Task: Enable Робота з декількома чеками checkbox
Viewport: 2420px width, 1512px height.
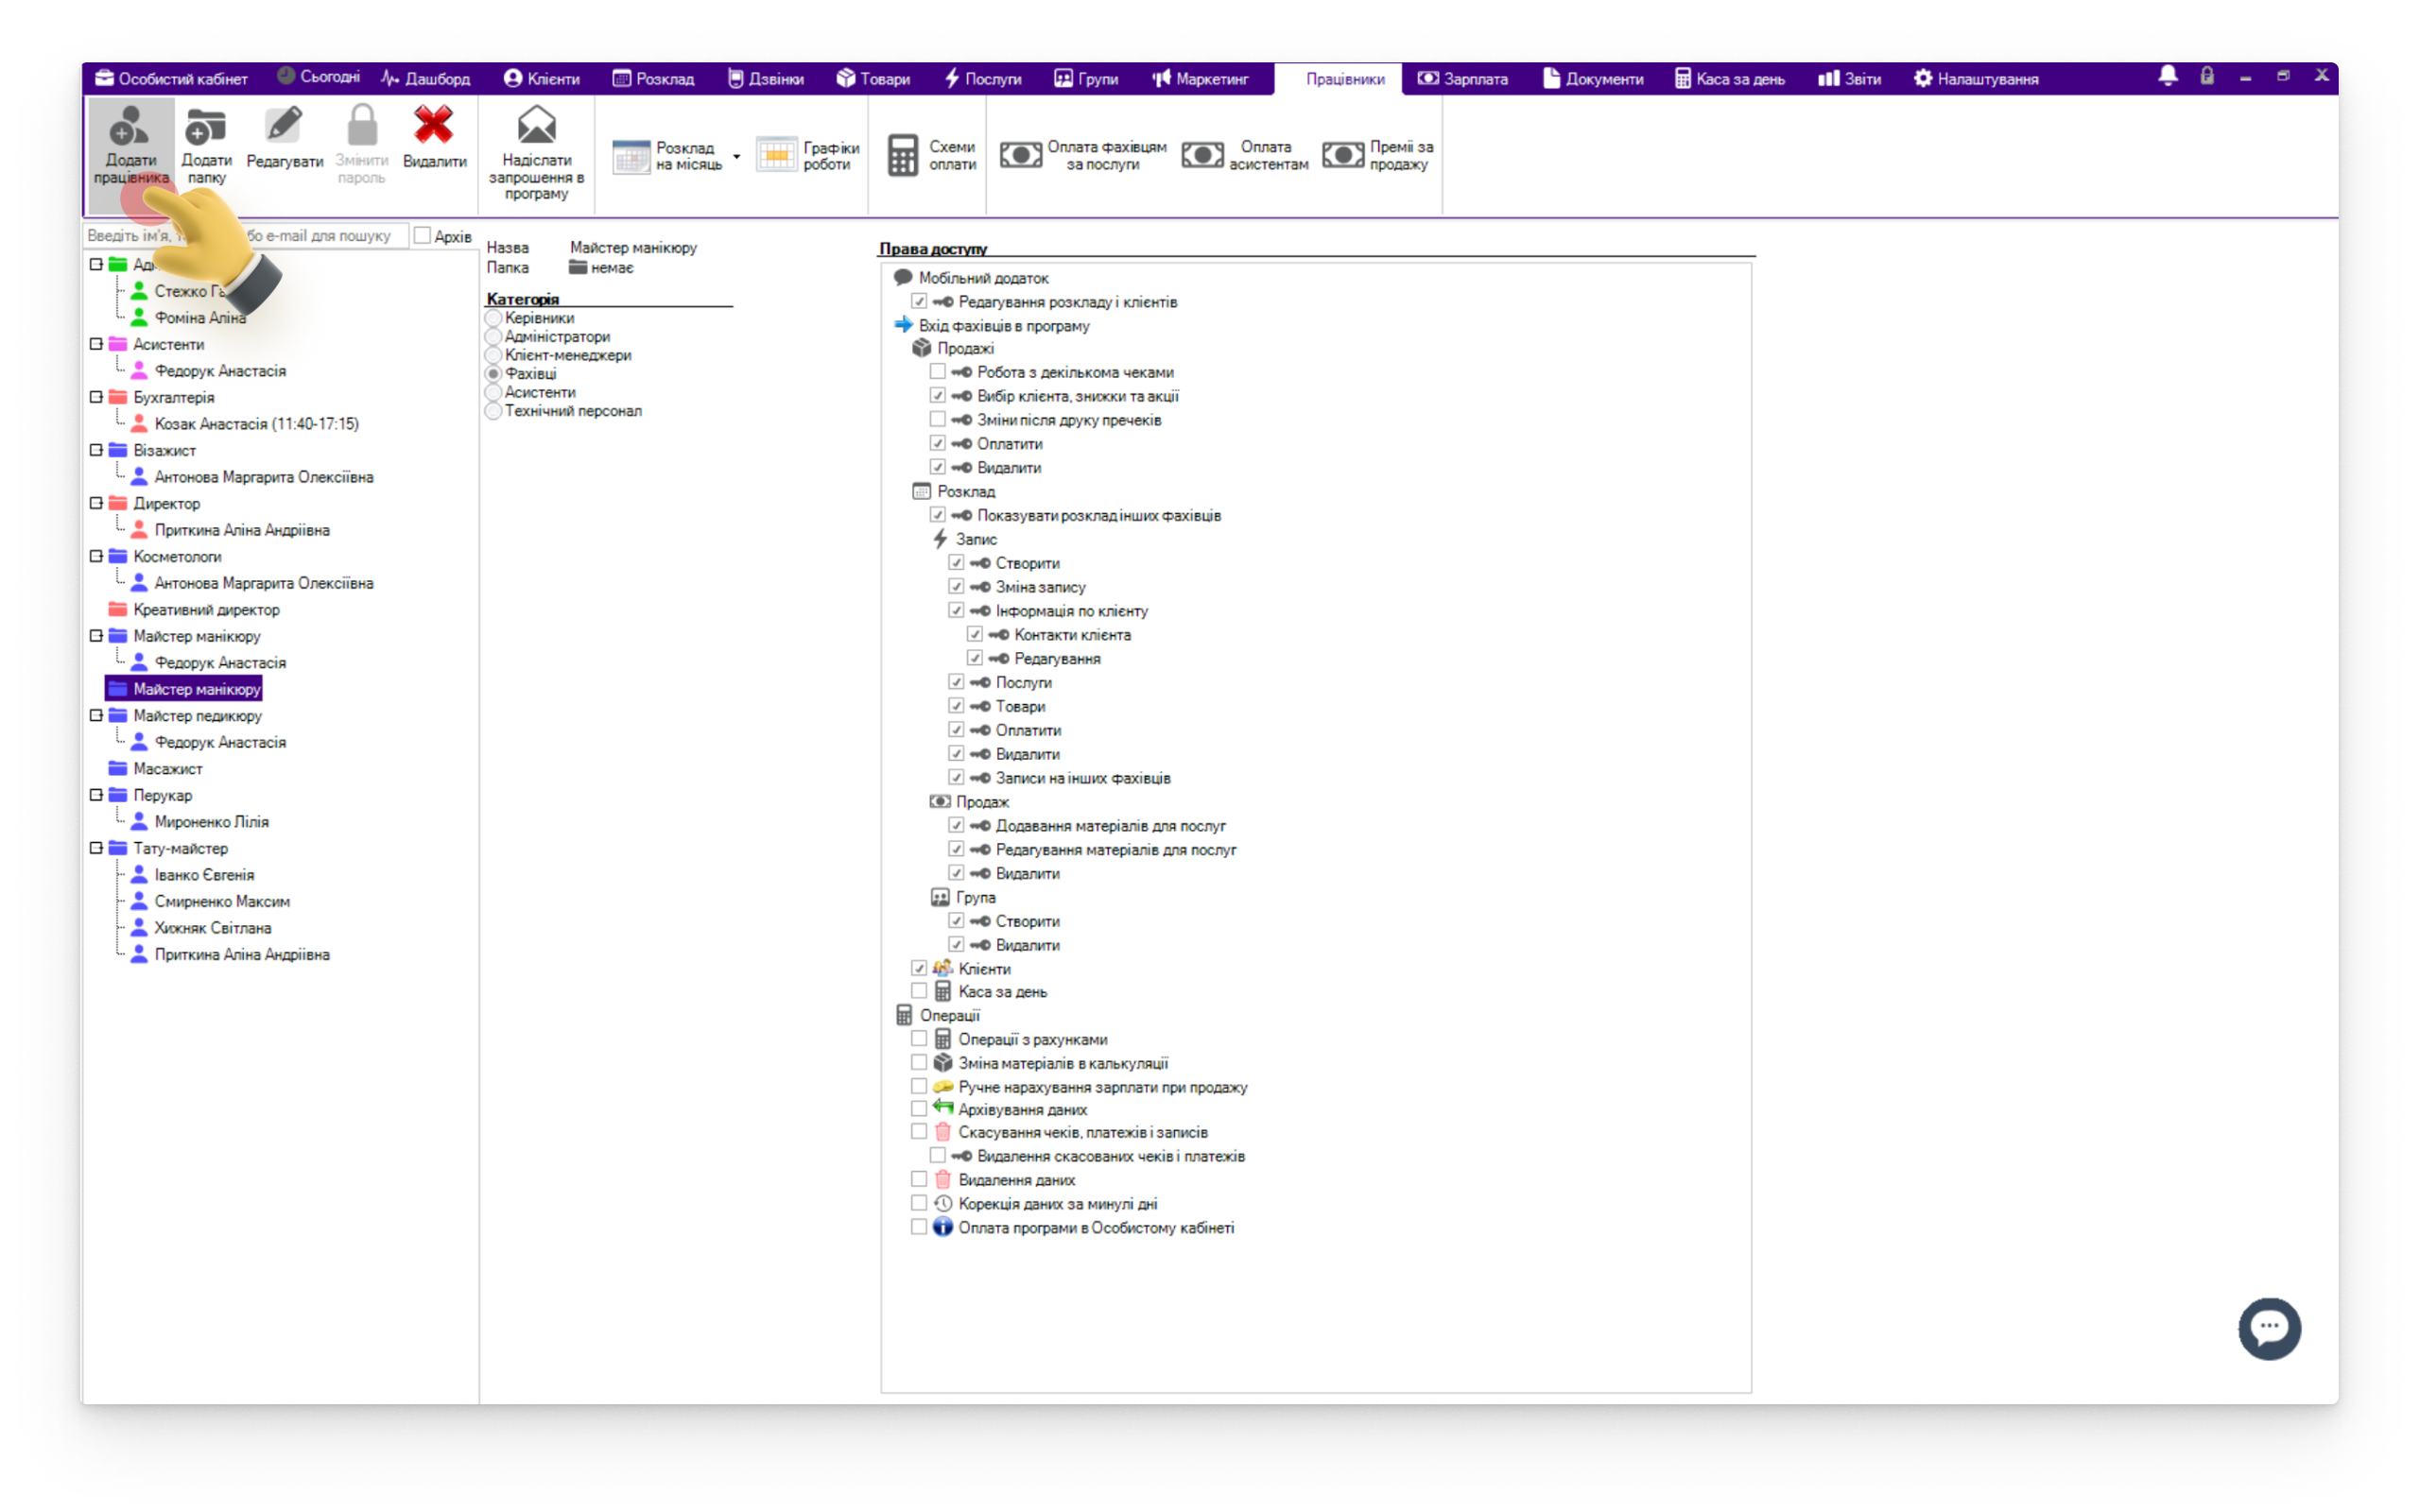Action: 937,372
